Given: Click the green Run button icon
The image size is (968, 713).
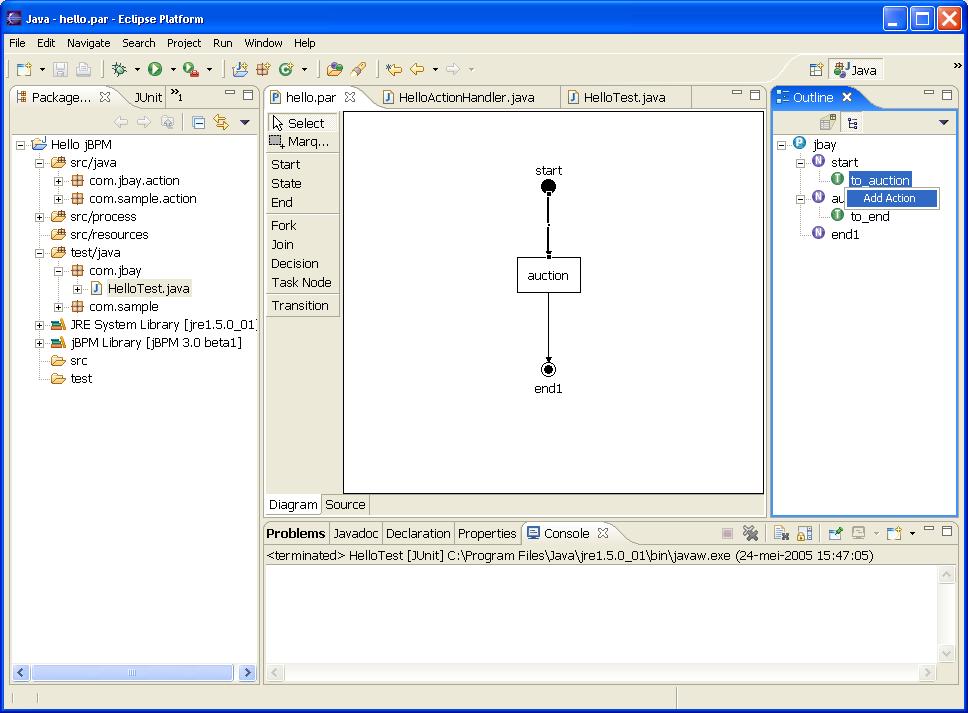Looking at the screenshot, I should pos(155,69).
